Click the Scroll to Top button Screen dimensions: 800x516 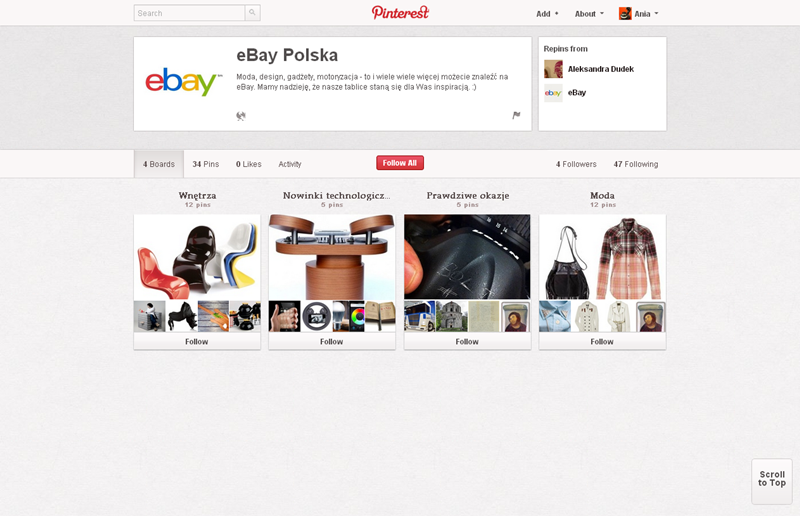(x=771, y=481)
